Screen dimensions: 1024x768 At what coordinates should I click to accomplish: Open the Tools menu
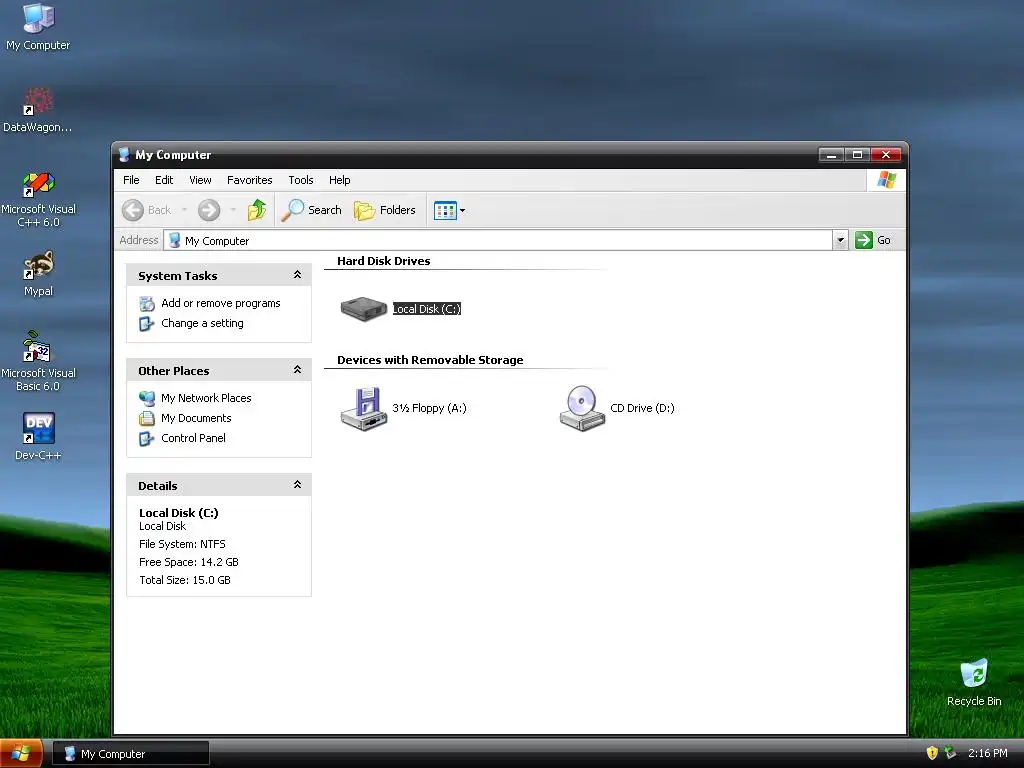[301, 180]
